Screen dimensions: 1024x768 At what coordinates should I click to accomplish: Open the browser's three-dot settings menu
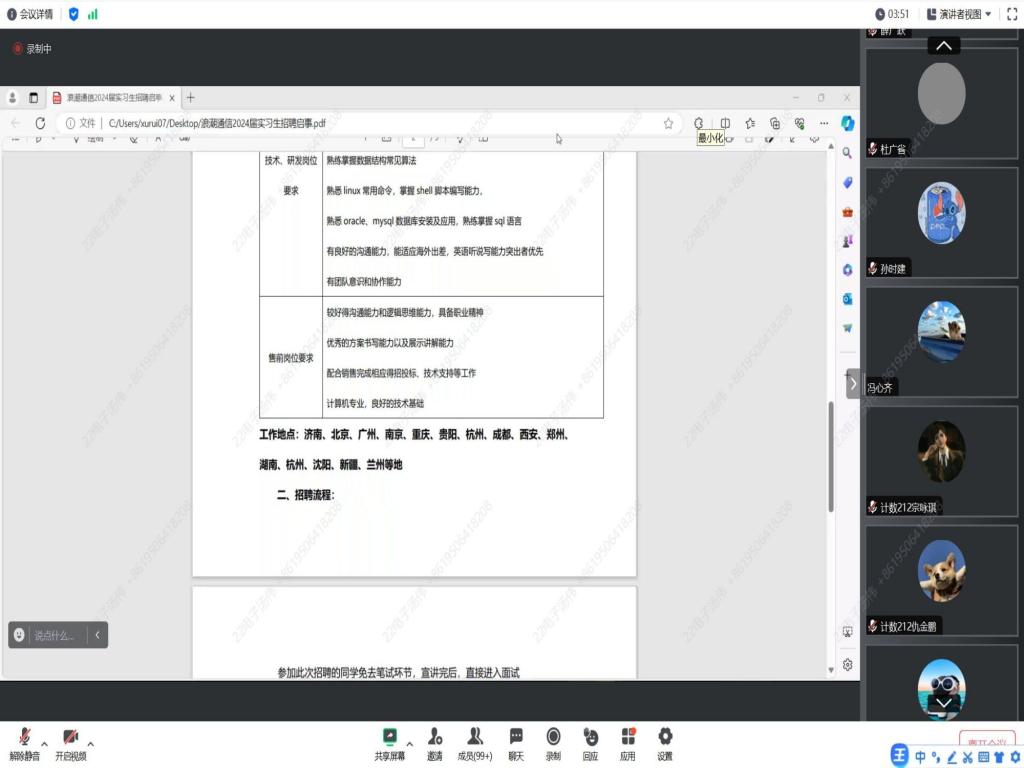[824, 123]
